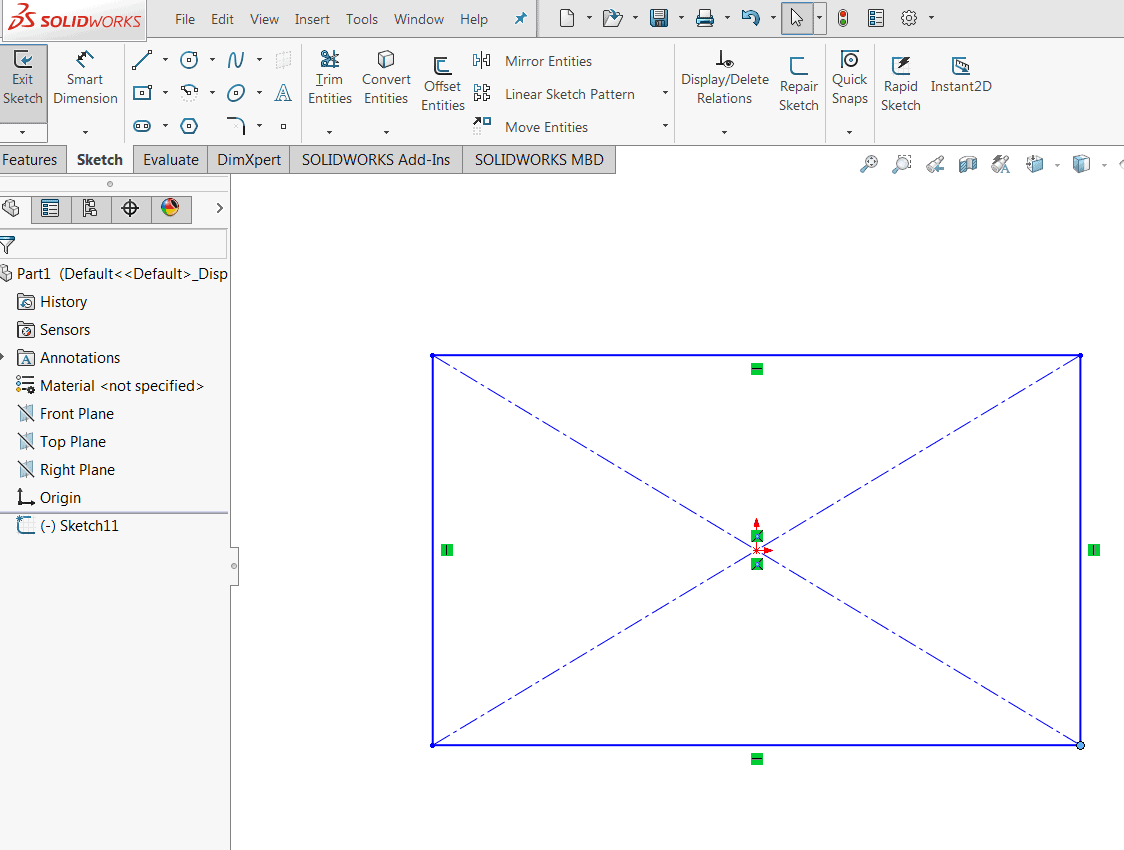This screenshot has width=1124, height=850.
Task: Click the Rebuild traffic light icon
Action: tap(843, 18)
